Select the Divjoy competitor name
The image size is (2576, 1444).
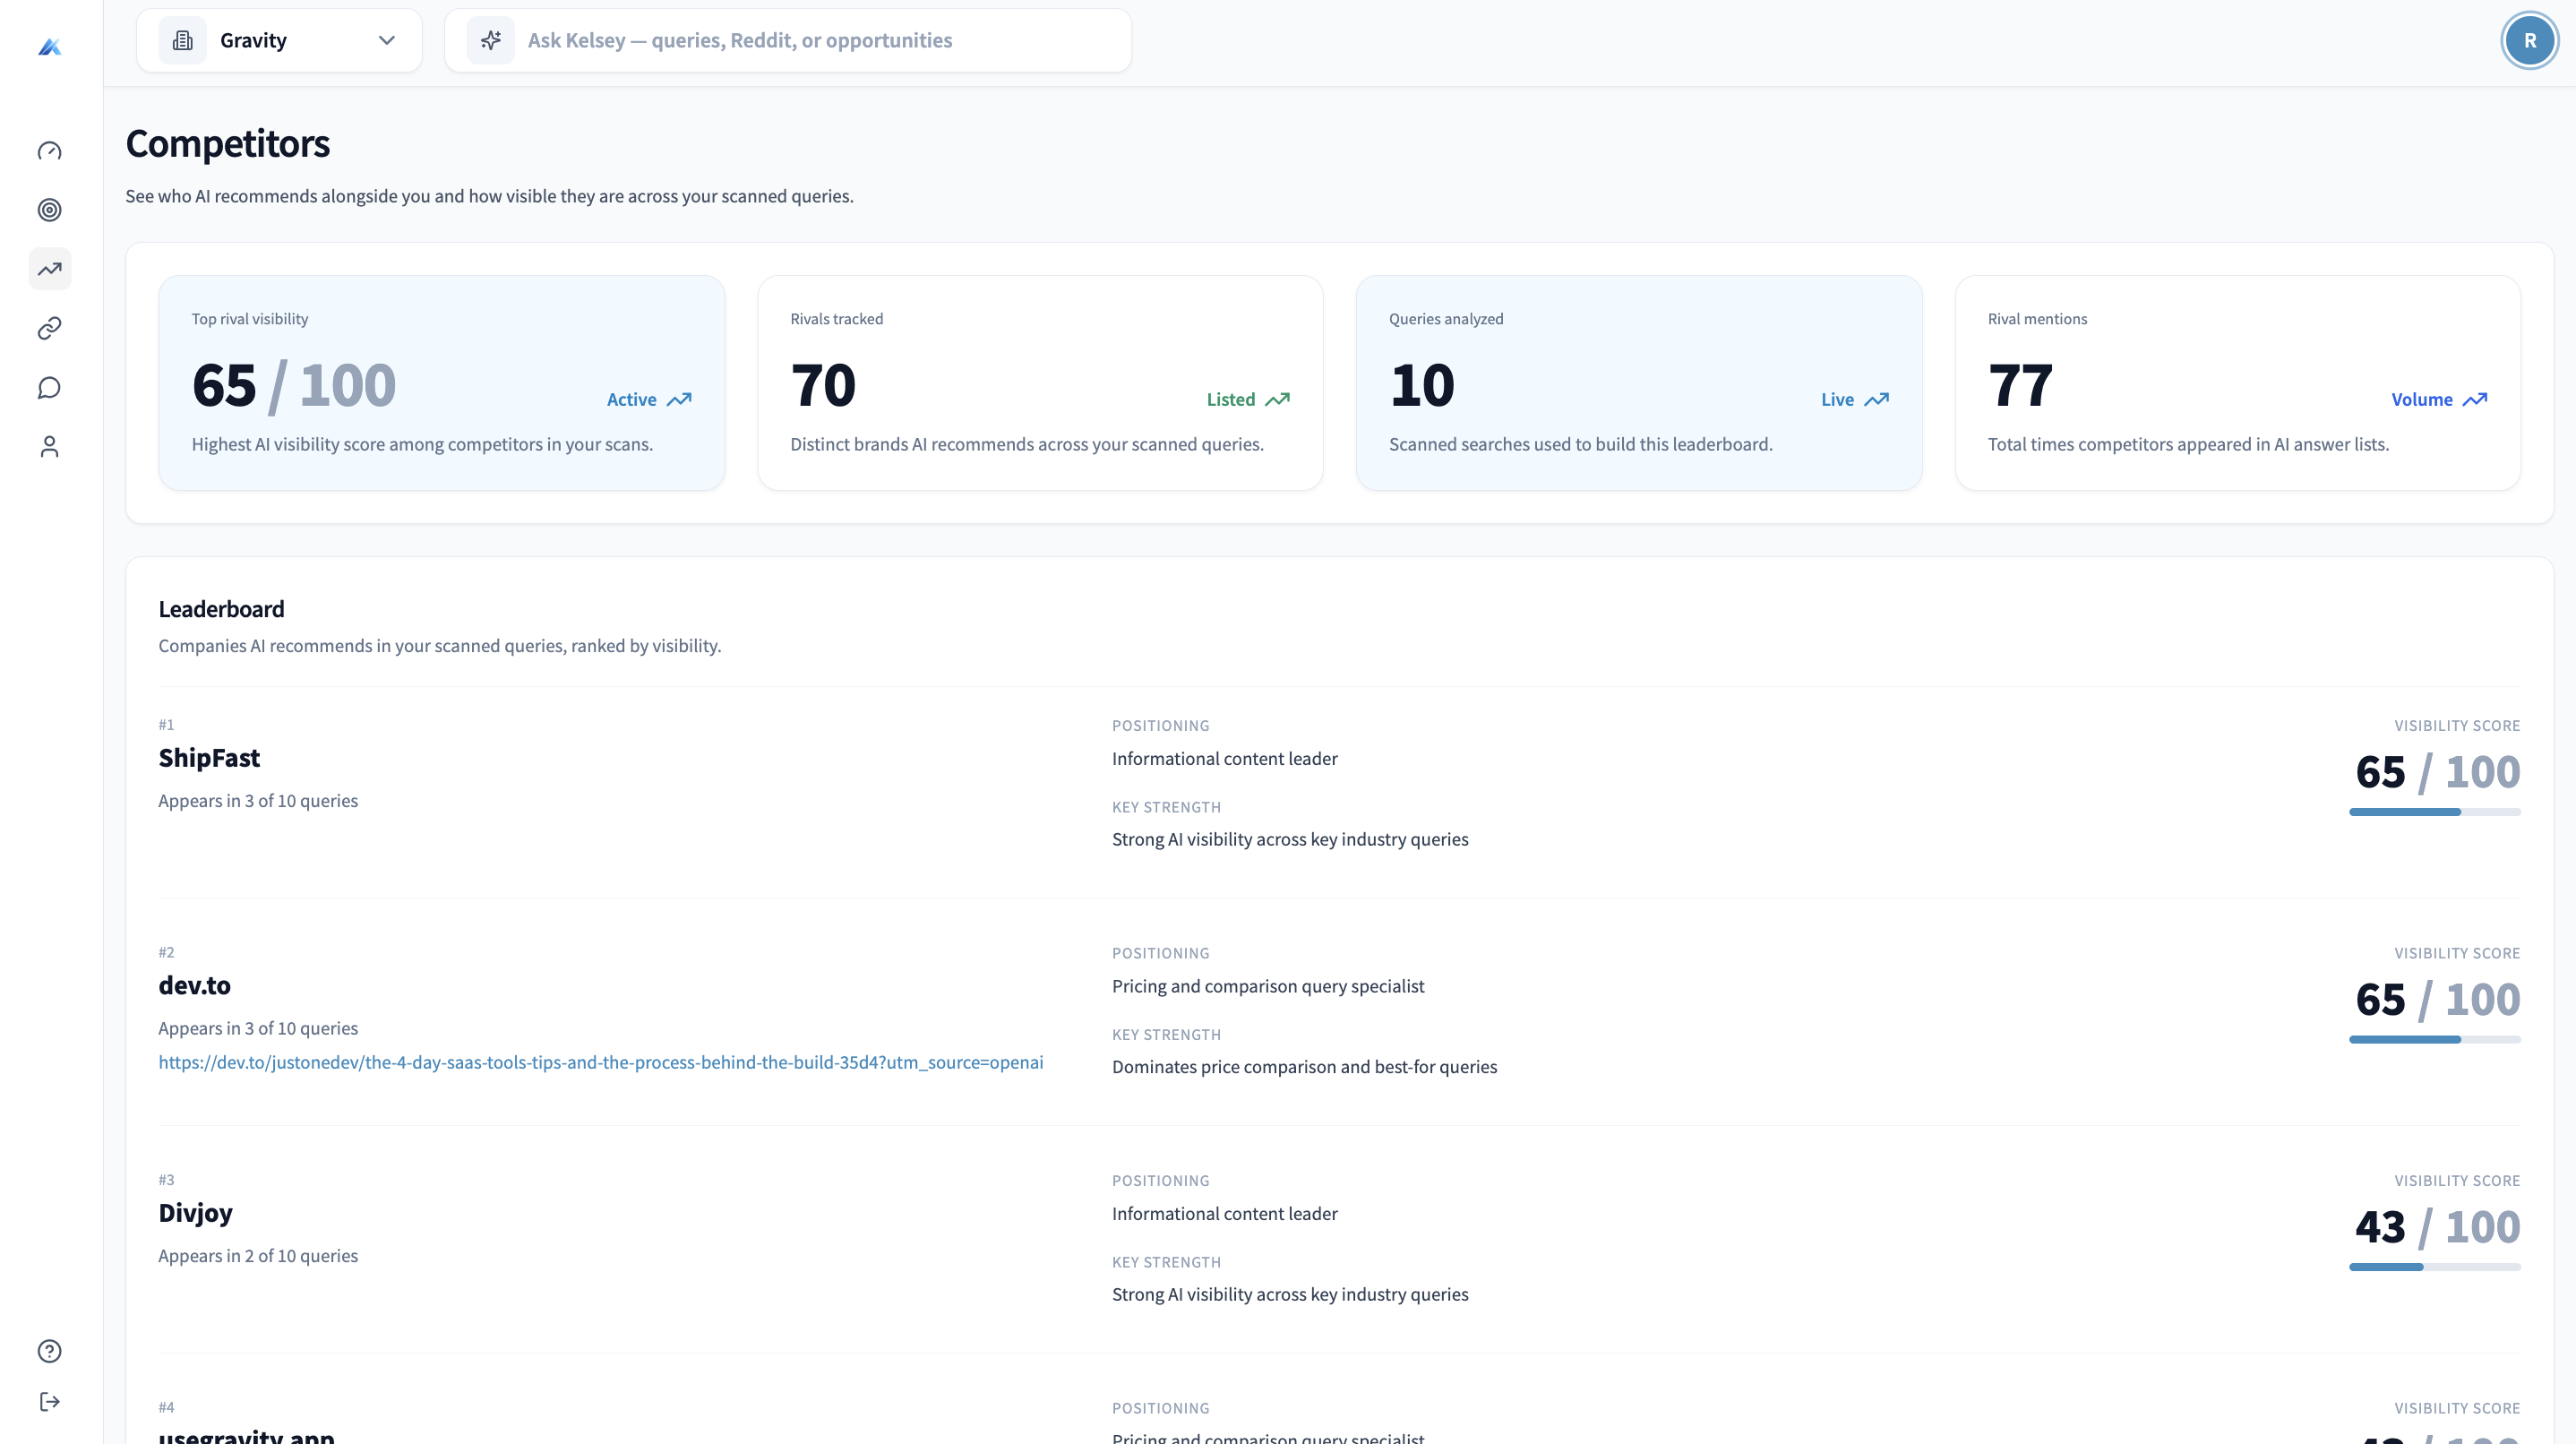[195, 1212]
